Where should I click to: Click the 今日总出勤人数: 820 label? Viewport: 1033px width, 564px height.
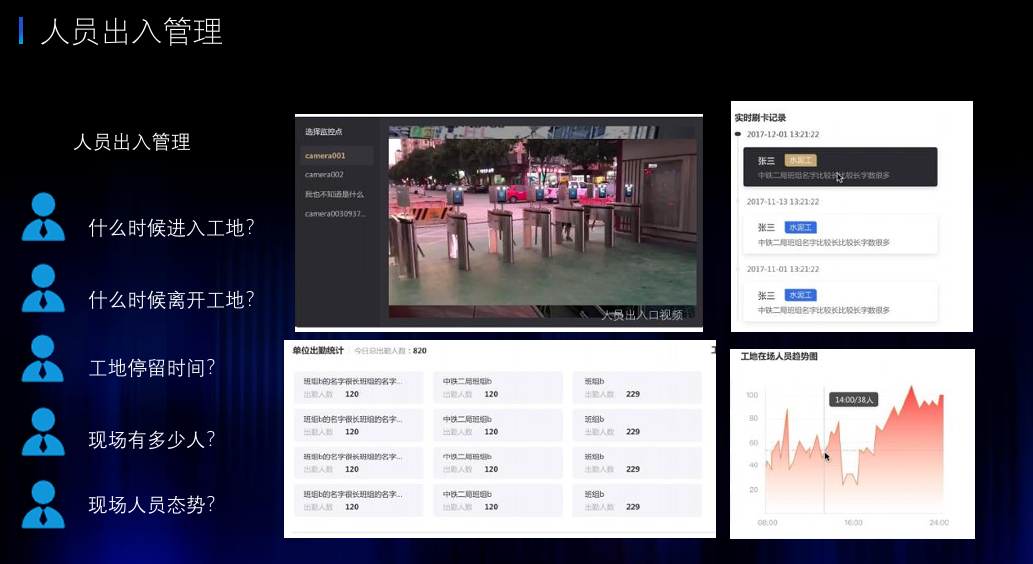[390, 351]
